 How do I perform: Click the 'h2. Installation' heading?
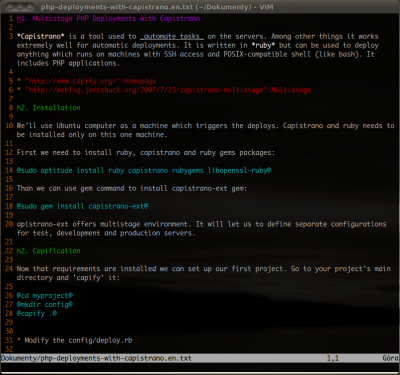(x=49, y=108)
